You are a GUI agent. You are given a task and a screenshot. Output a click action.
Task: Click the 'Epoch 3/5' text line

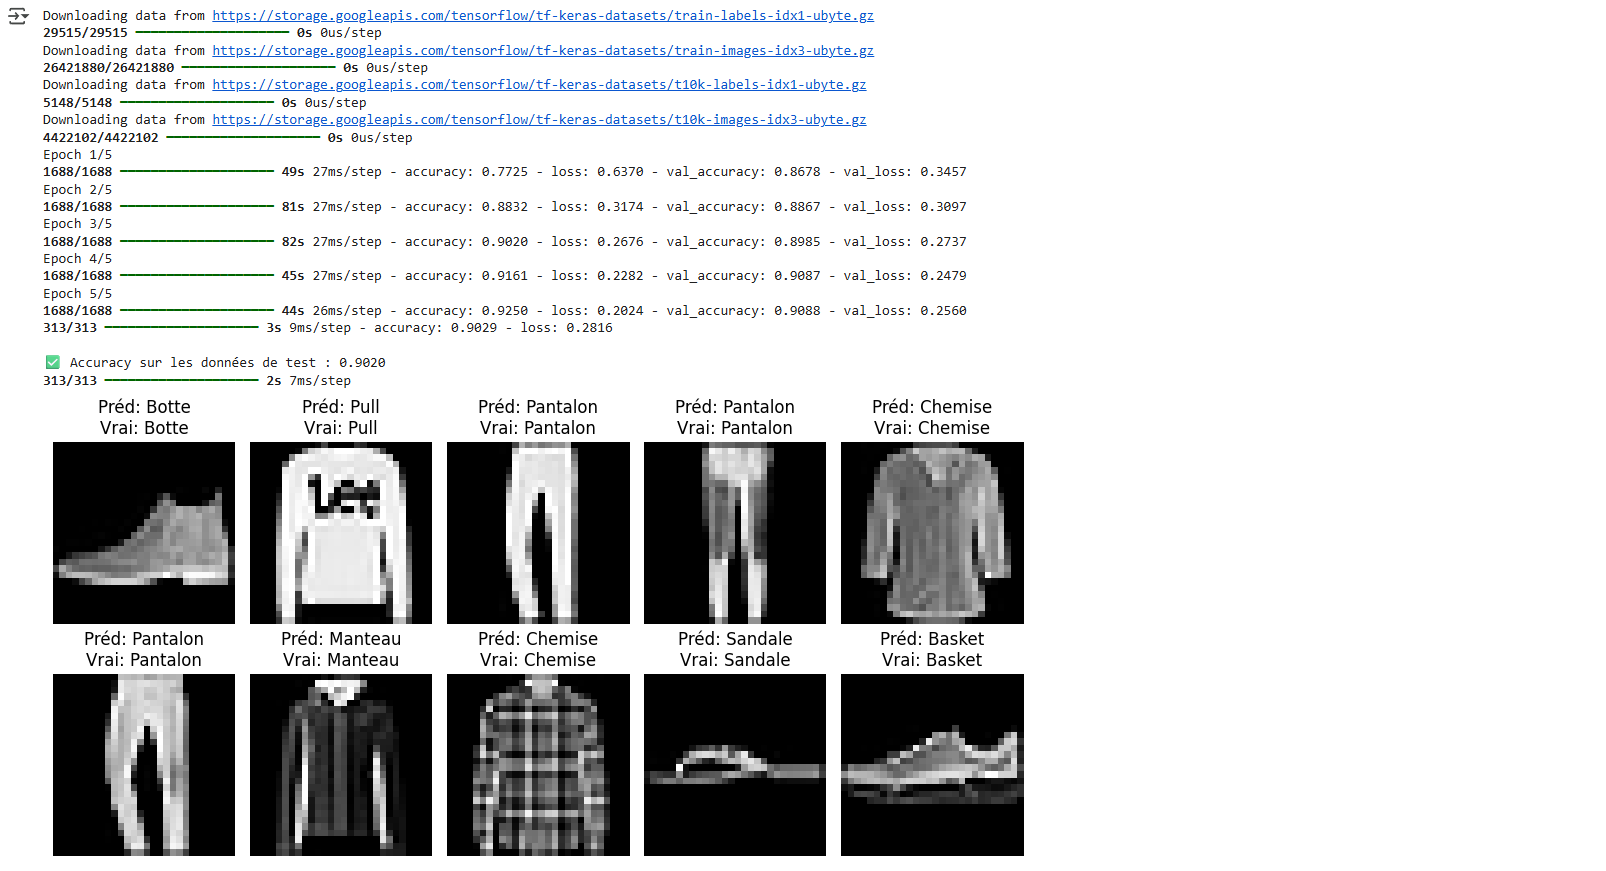point(77,224)
